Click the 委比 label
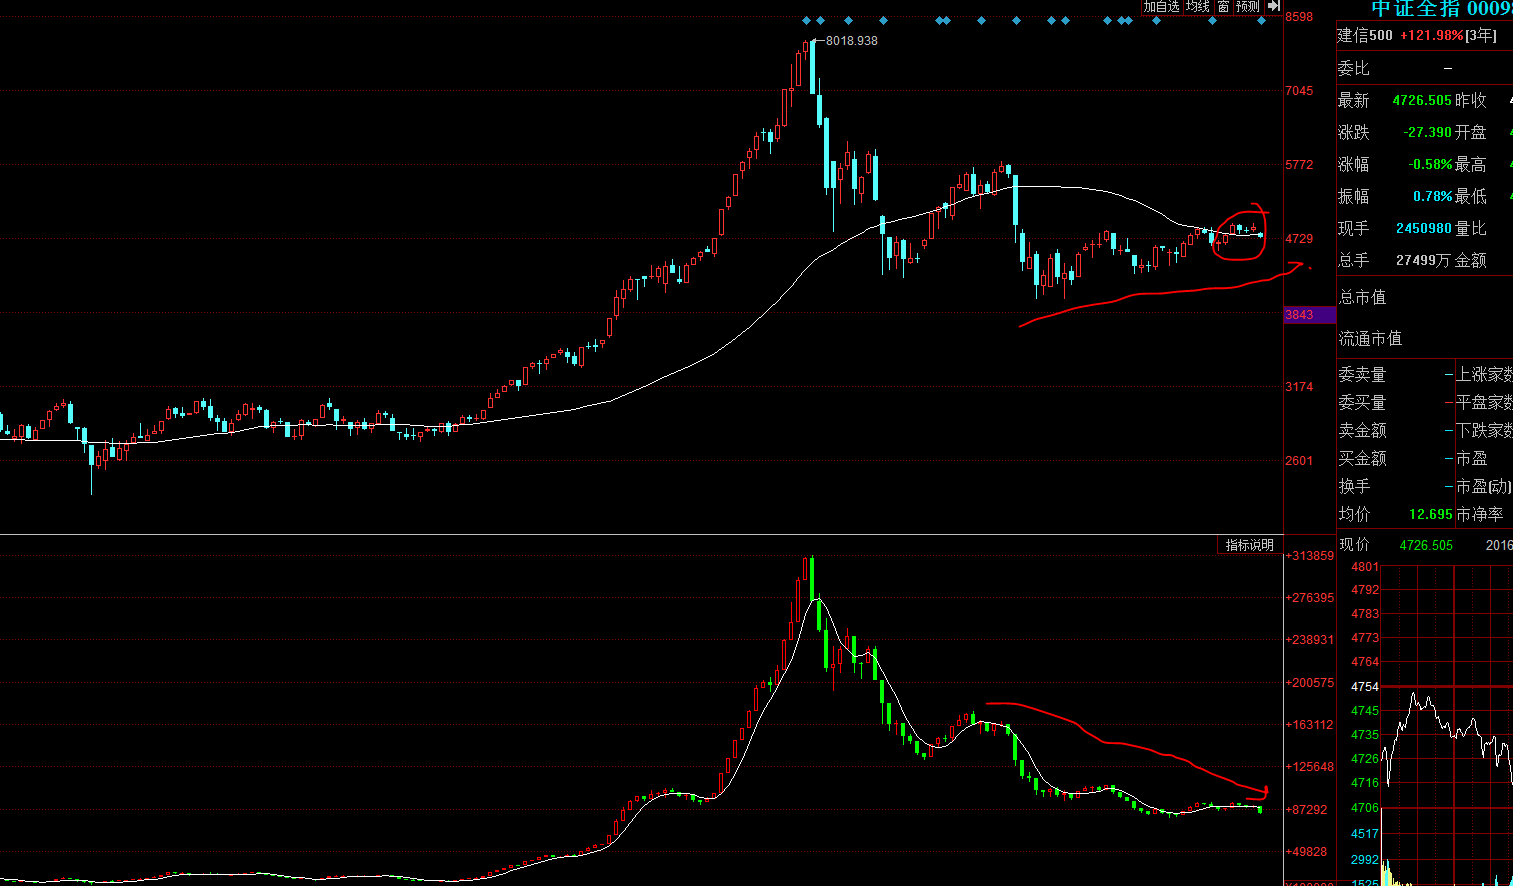Viewport: 1513px width, 886px height. tap(1354, 68)
